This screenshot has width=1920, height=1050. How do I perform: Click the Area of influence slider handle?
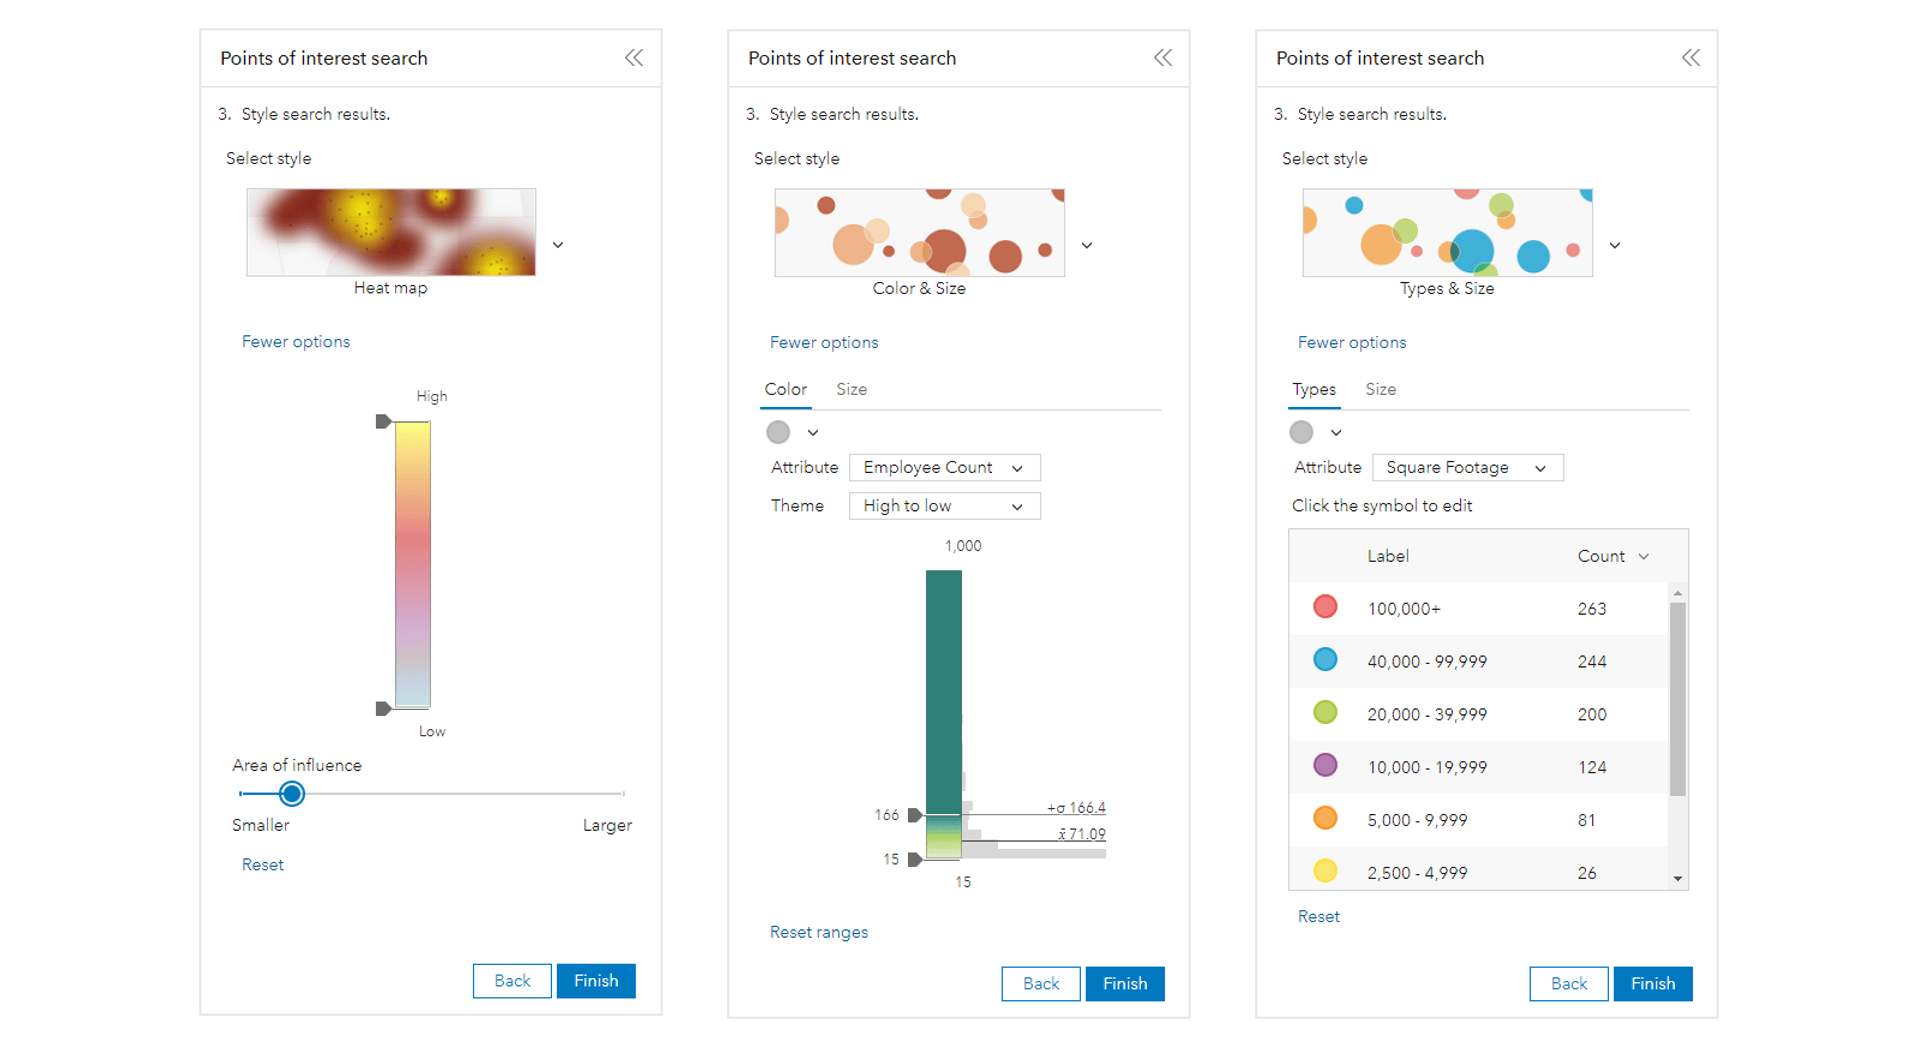[292, 794]
